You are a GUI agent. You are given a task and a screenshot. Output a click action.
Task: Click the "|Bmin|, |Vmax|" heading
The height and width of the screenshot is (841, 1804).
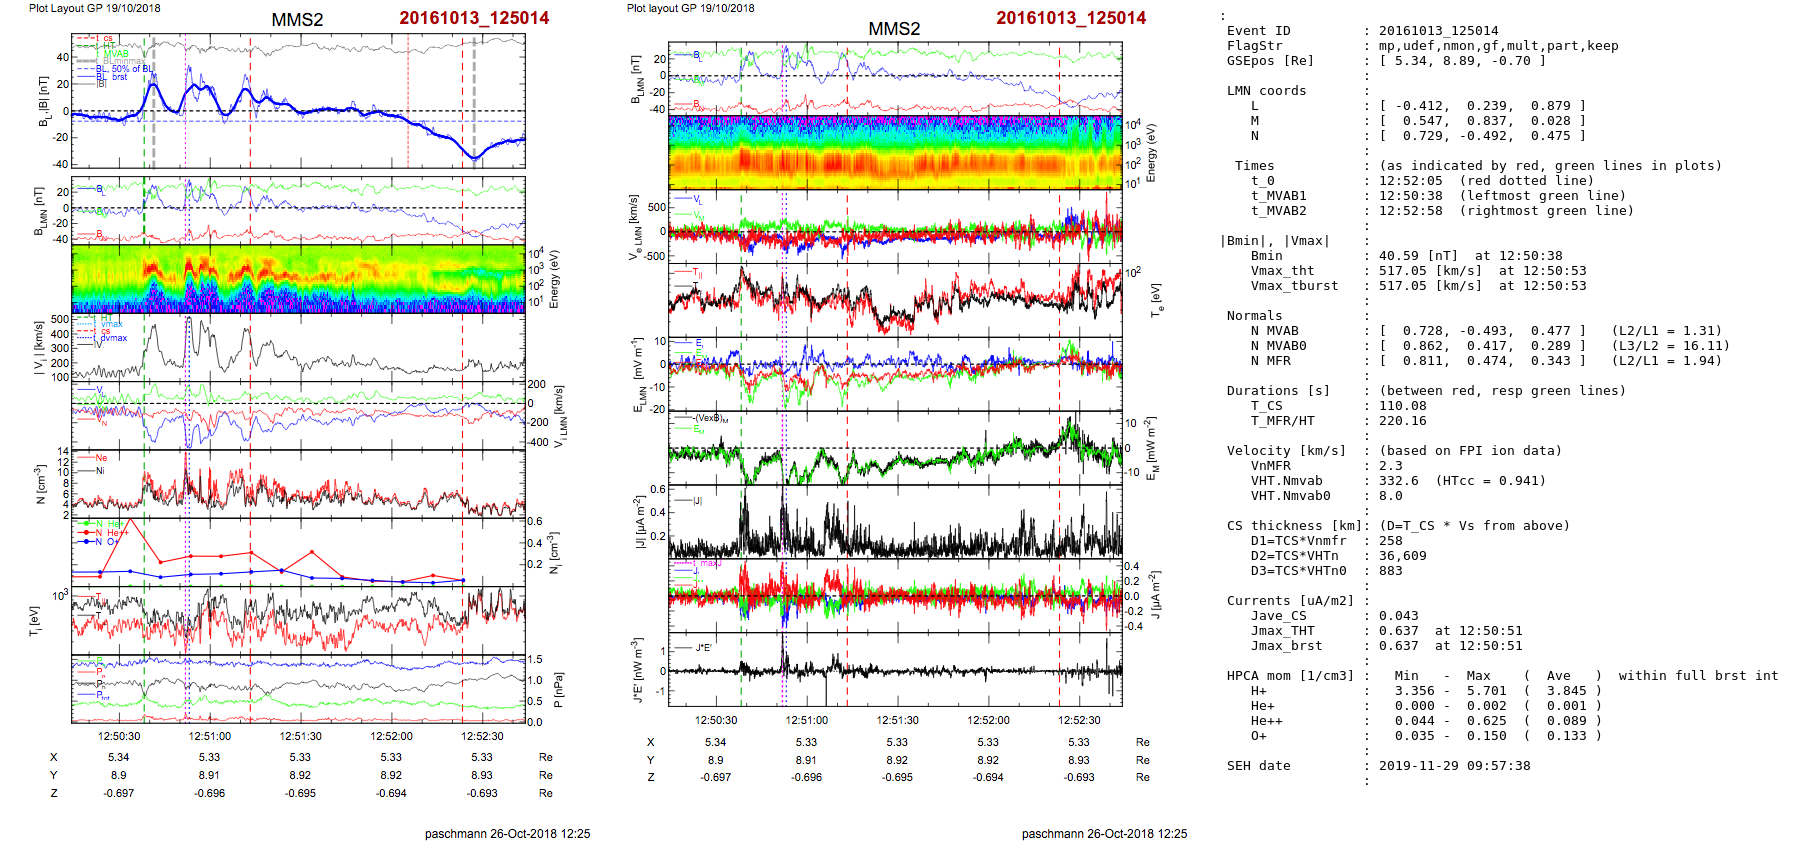coord(1274,241)
